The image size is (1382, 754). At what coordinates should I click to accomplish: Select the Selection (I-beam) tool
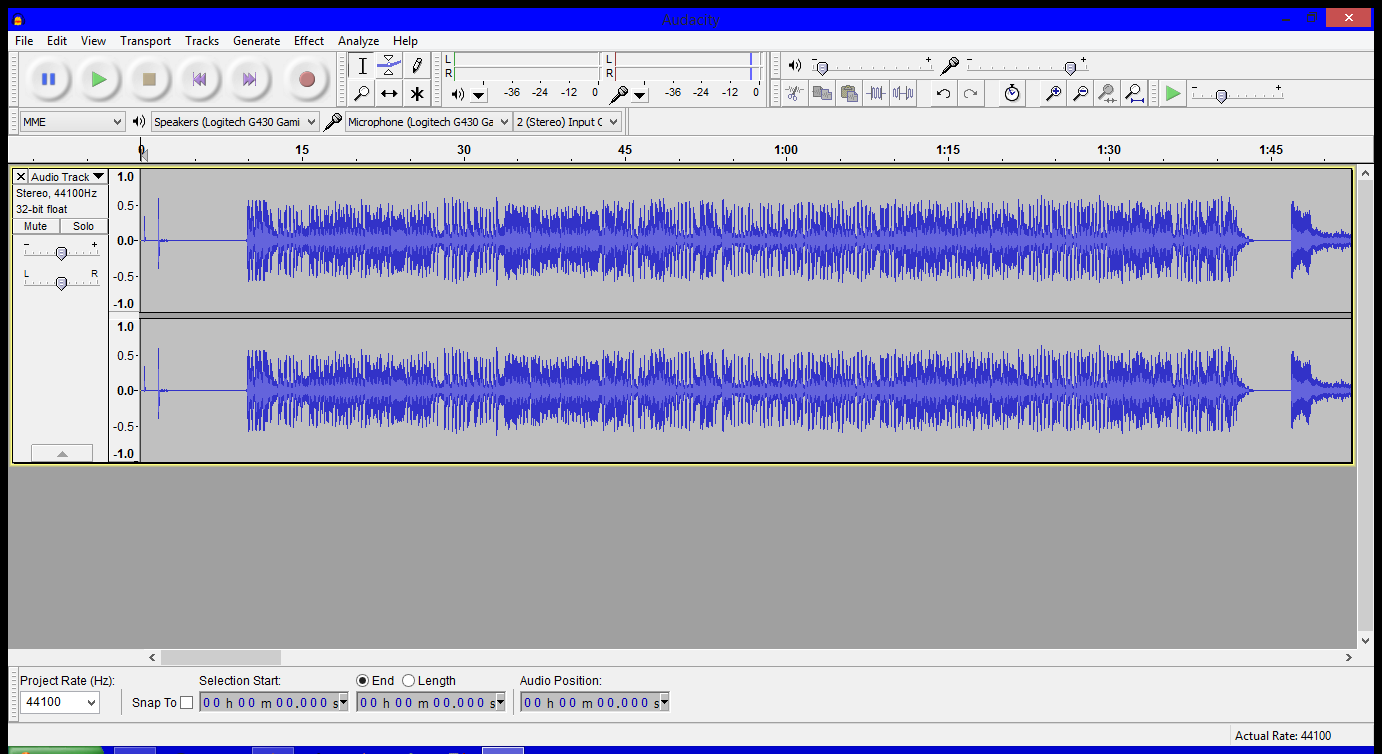click(362, 66)
